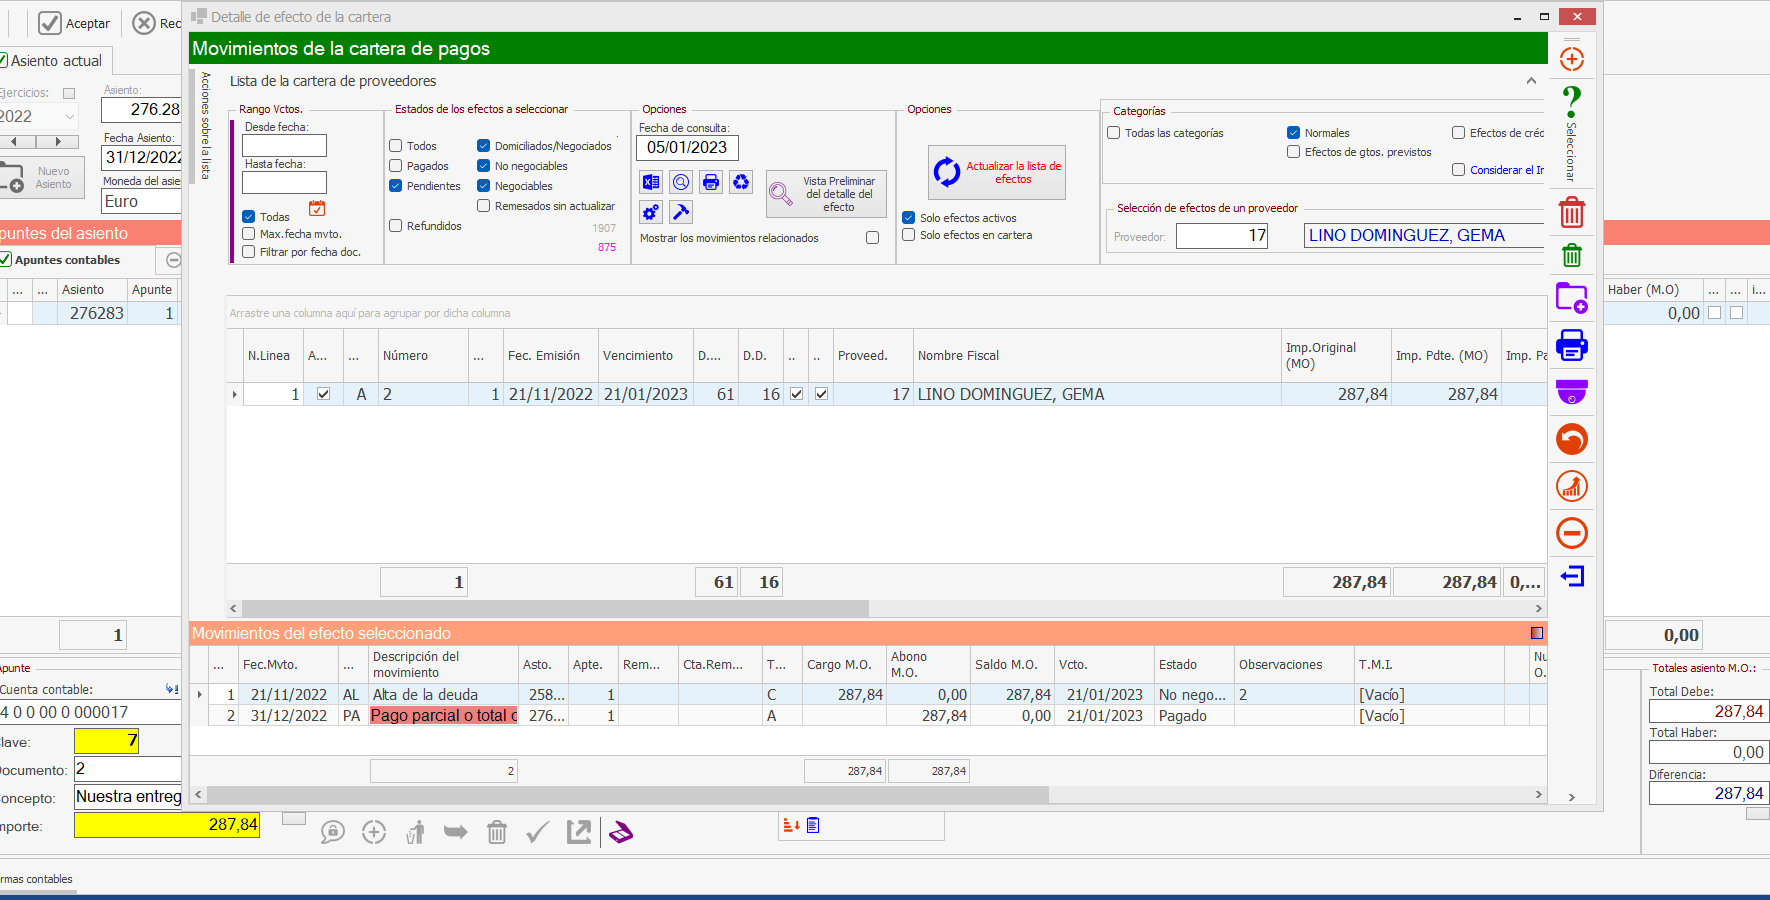Click the red trash icon in right sidebar
The width and height of the screenshot is (1770, 900).
(x=1572, y=212)
